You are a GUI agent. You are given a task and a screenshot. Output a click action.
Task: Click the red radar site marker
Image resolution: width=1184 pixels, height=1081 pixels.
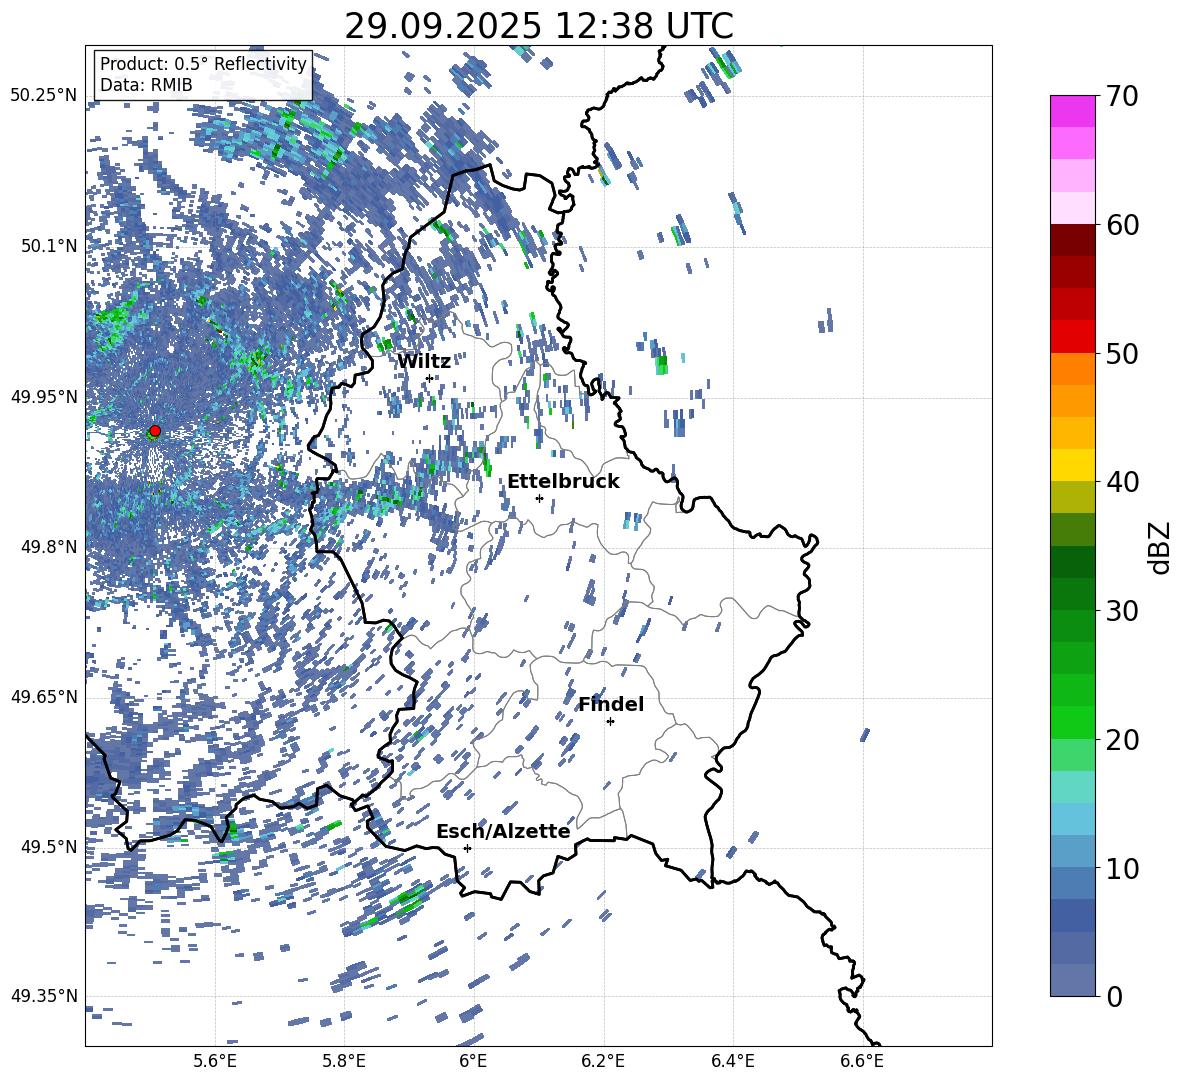(155, 431)
